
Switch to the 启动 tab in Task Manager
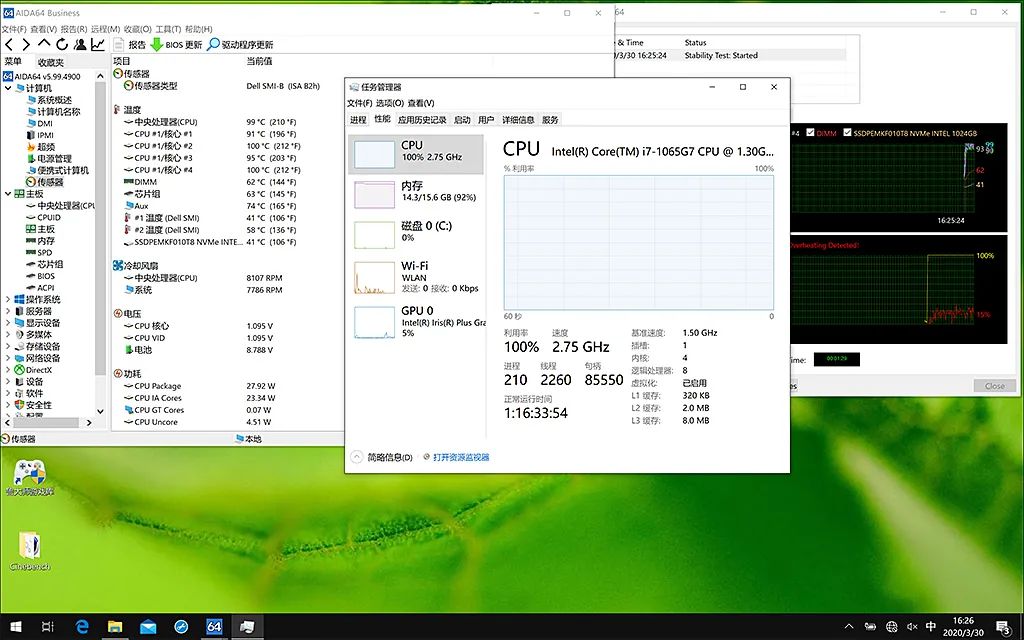pyautogui.click(x=462, y=120)
